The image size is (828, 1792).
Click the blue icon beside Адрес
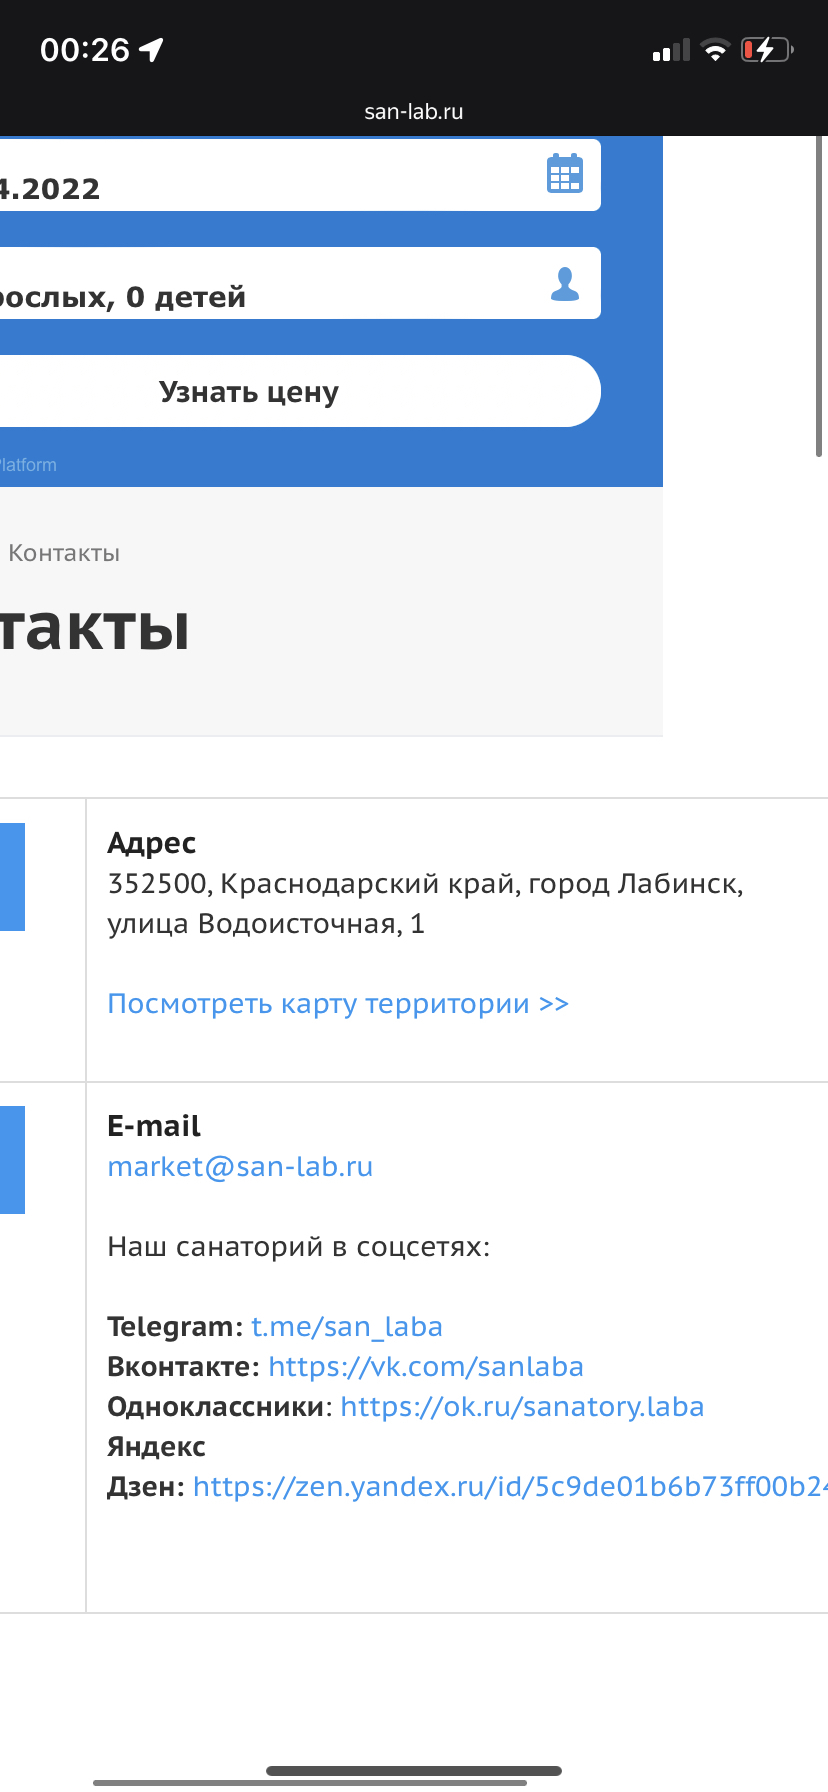point(12,877)
